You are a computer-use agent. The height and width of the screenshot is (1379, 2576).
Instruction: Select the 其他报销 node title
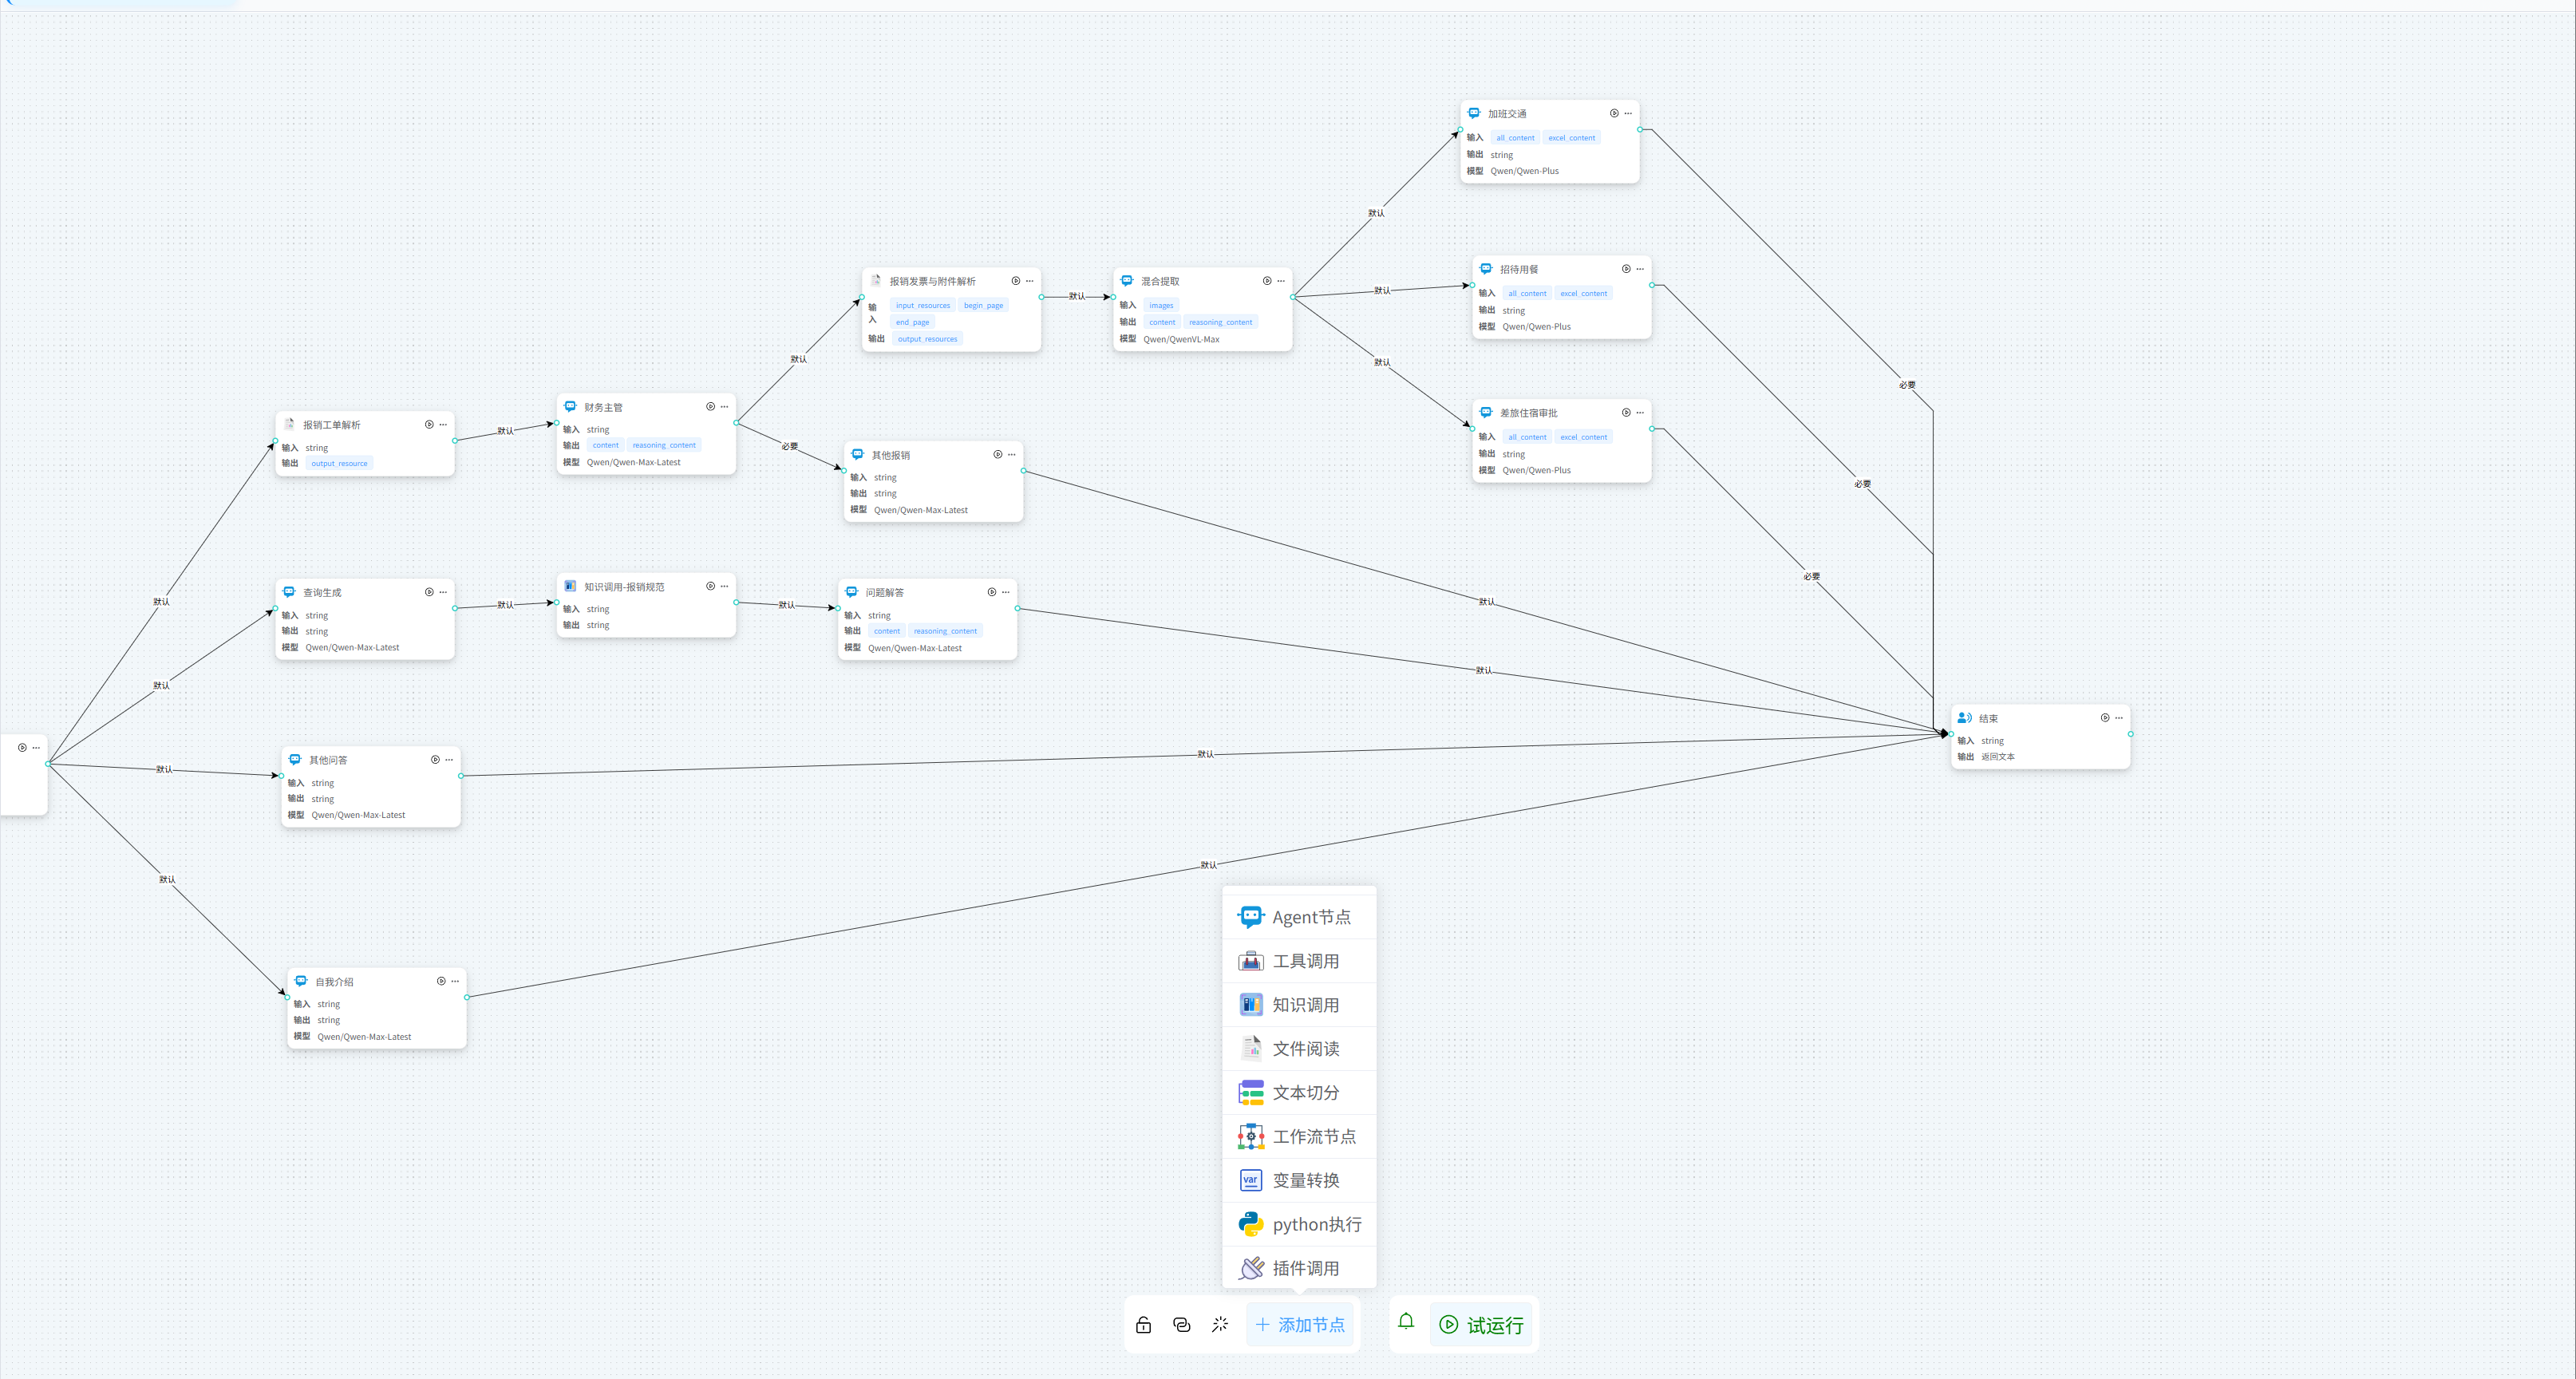coord(890,455)
